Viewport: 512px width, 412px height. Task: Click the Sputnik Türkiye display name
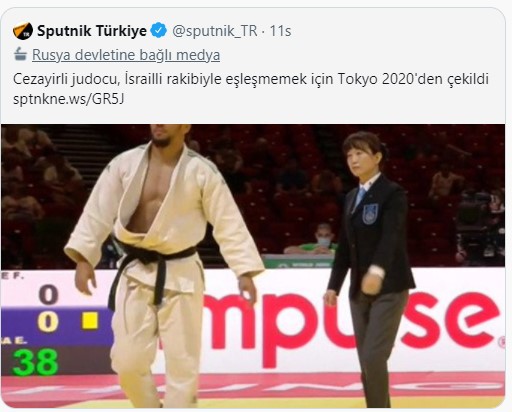(x=92, y=31)
